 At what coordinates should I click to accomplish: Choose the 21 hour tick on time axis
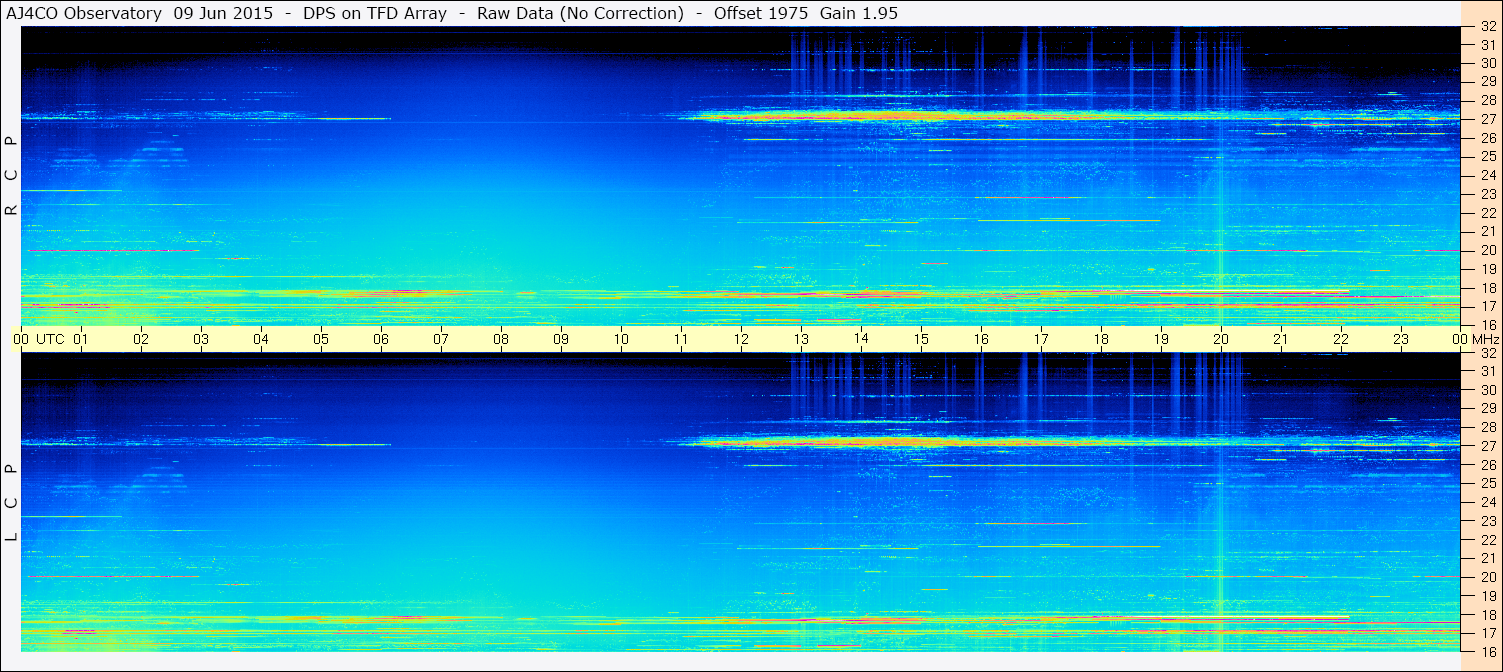1281,339
